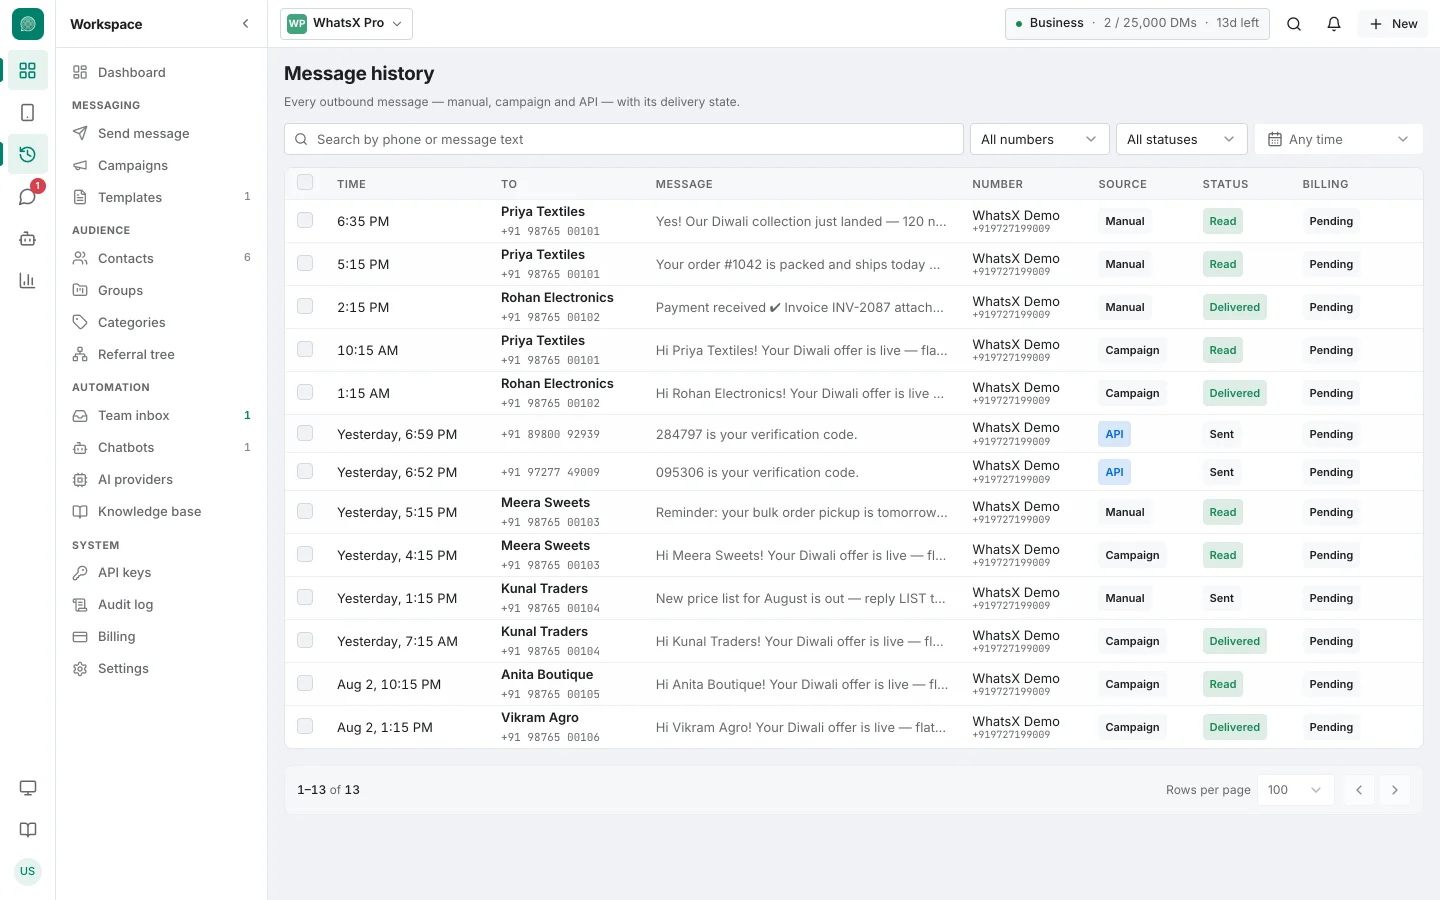The width and height of the screenshot is (1440, 900).
Task: Open the robot bot icon in rail
Action: coord(27,238)
